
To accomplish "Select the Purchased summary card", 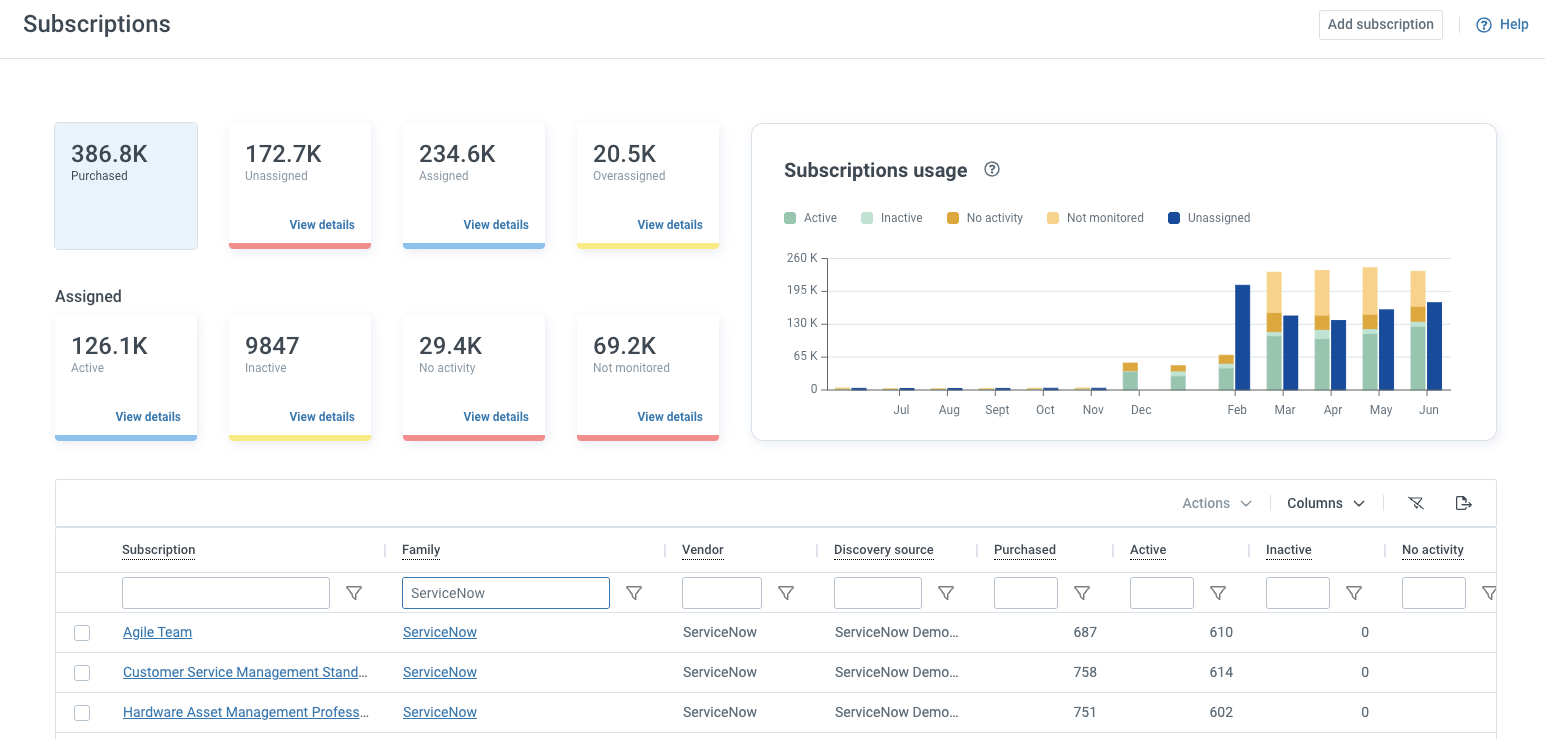I will (126, 186).
